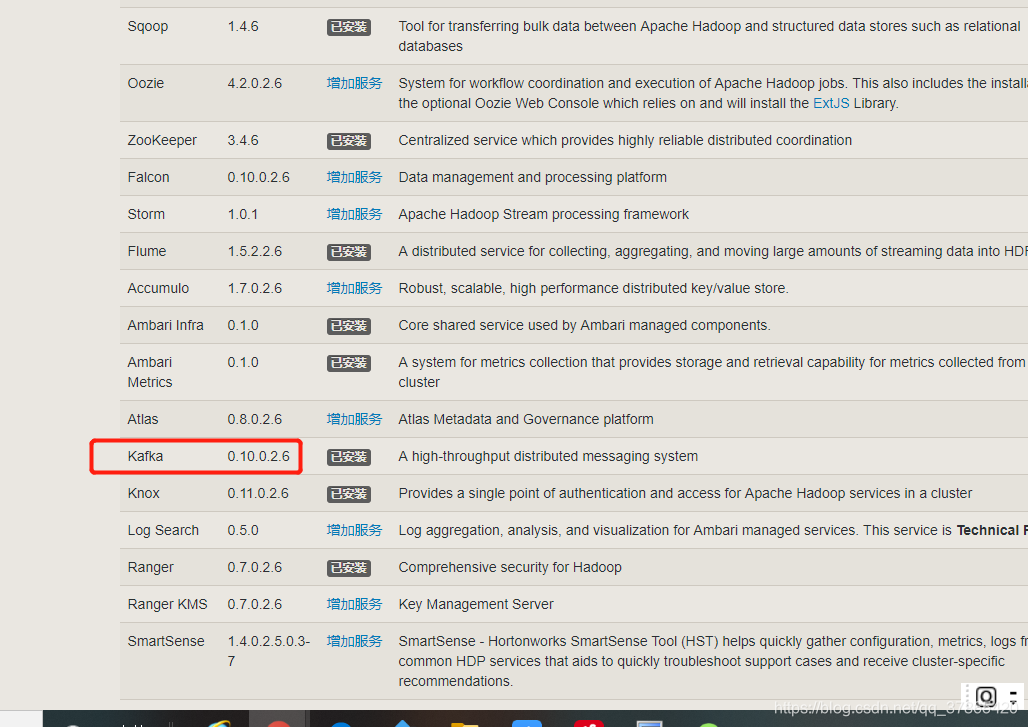Select the Ranger KMS service name

pyautogui.click(x=167, y=604)
